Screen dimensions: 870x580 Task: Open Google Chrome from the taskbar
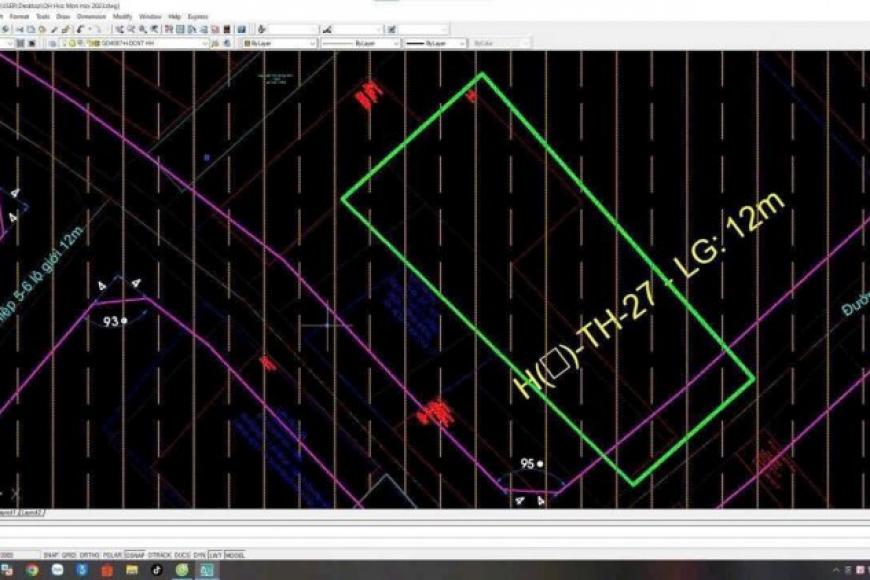point(32,570)
